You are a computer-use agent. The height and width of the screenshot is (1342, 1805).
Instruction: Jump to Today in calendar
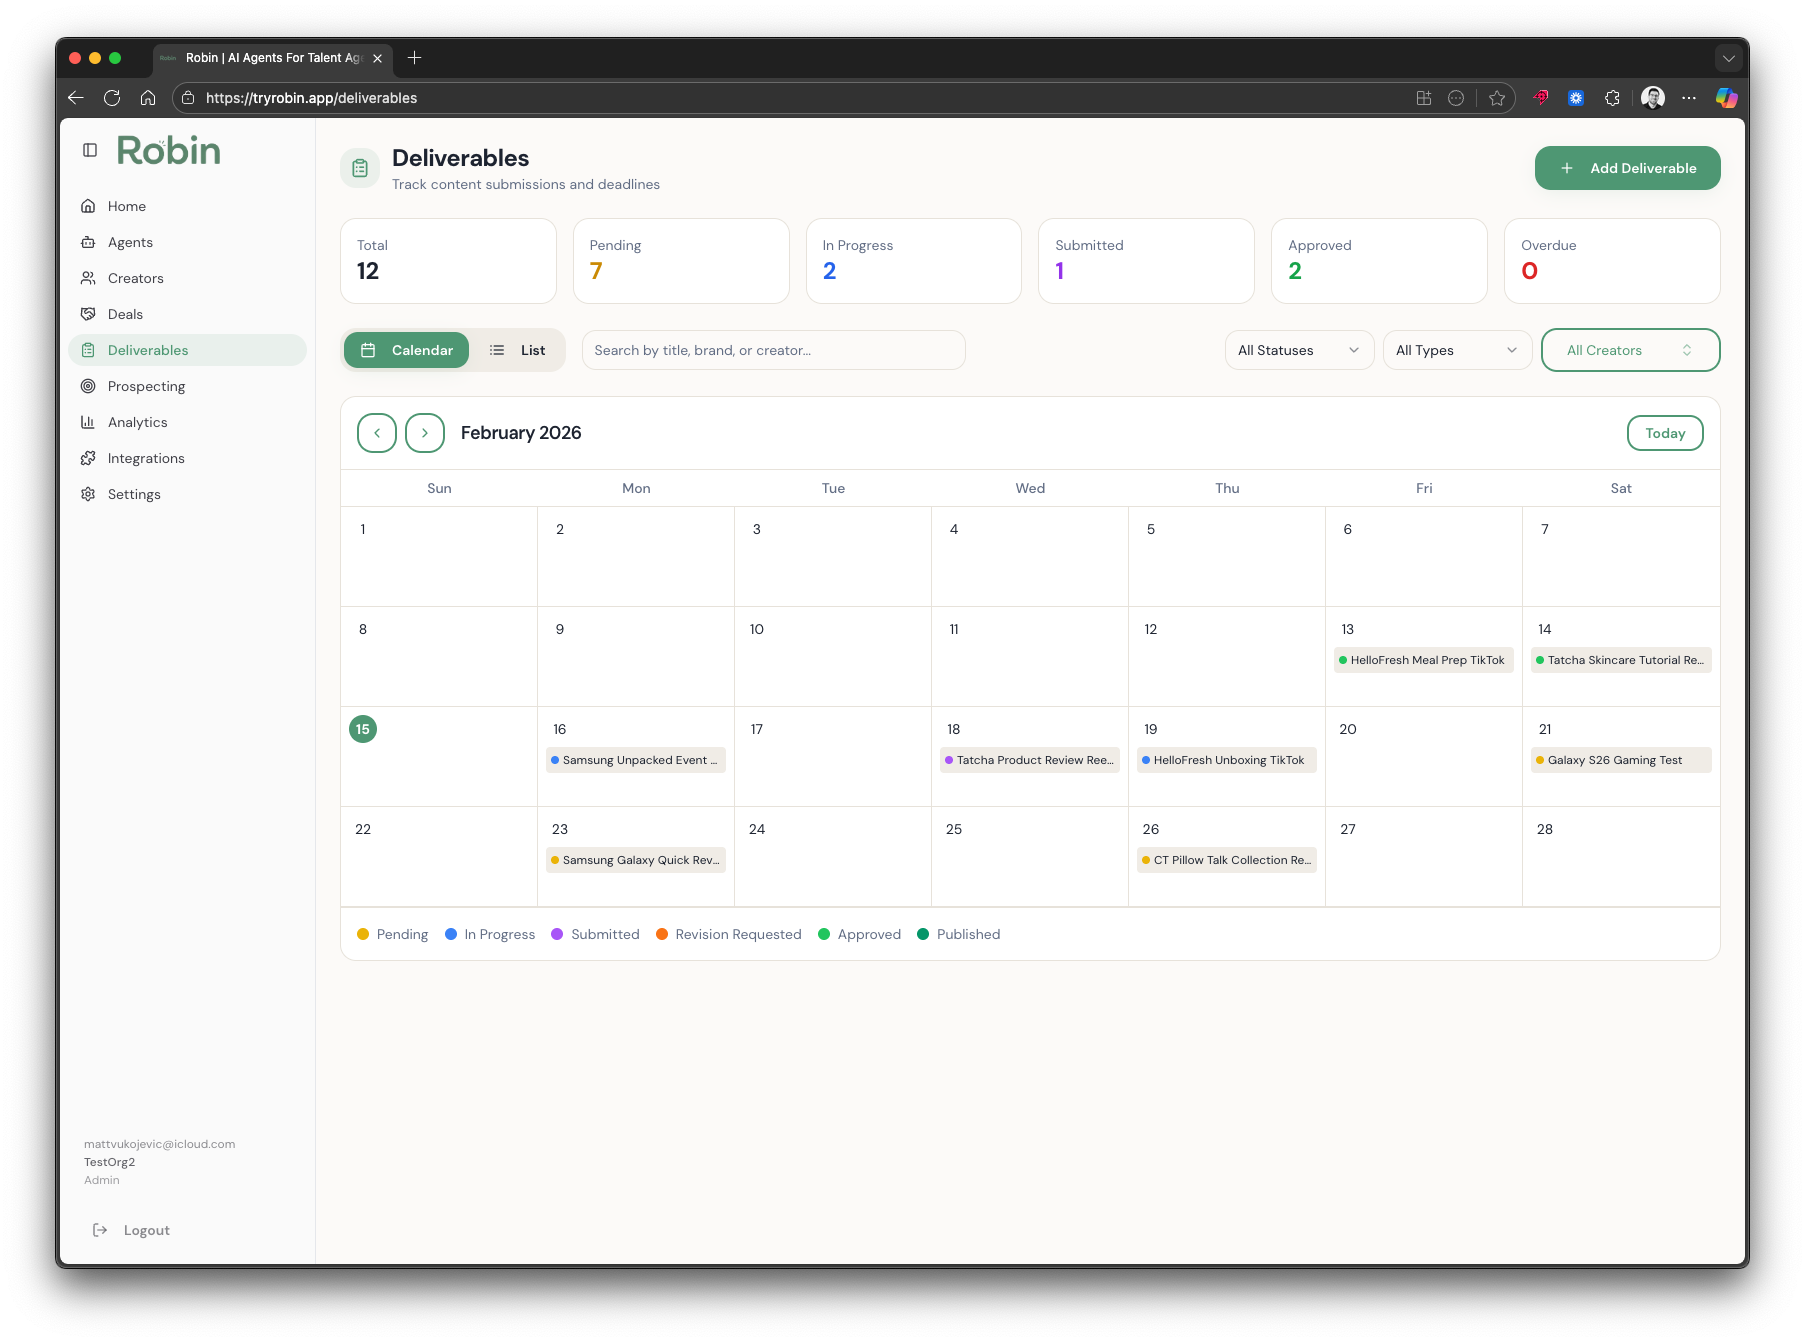1665,433
